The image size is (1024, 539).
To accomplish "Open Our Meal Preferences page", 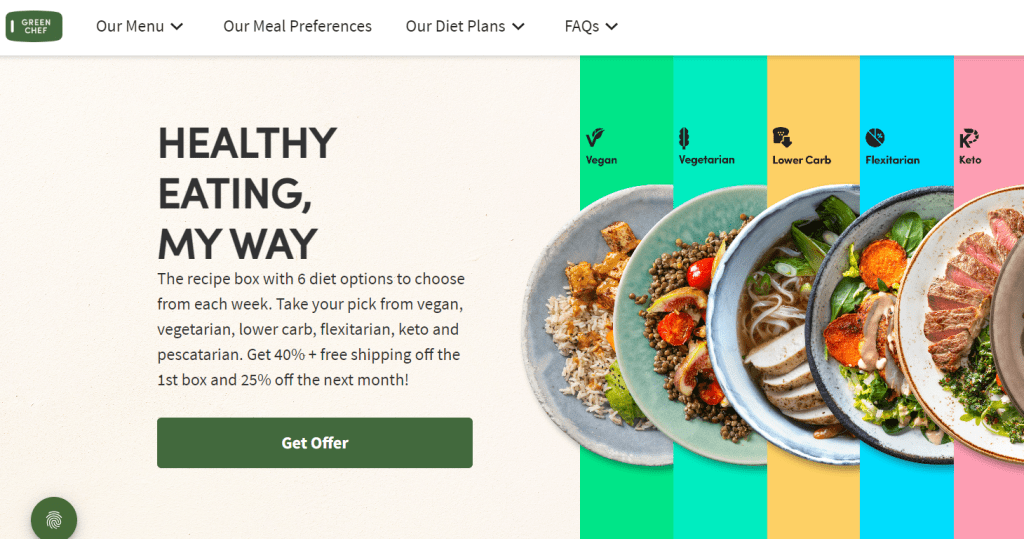I will click(x=297, y=26).
